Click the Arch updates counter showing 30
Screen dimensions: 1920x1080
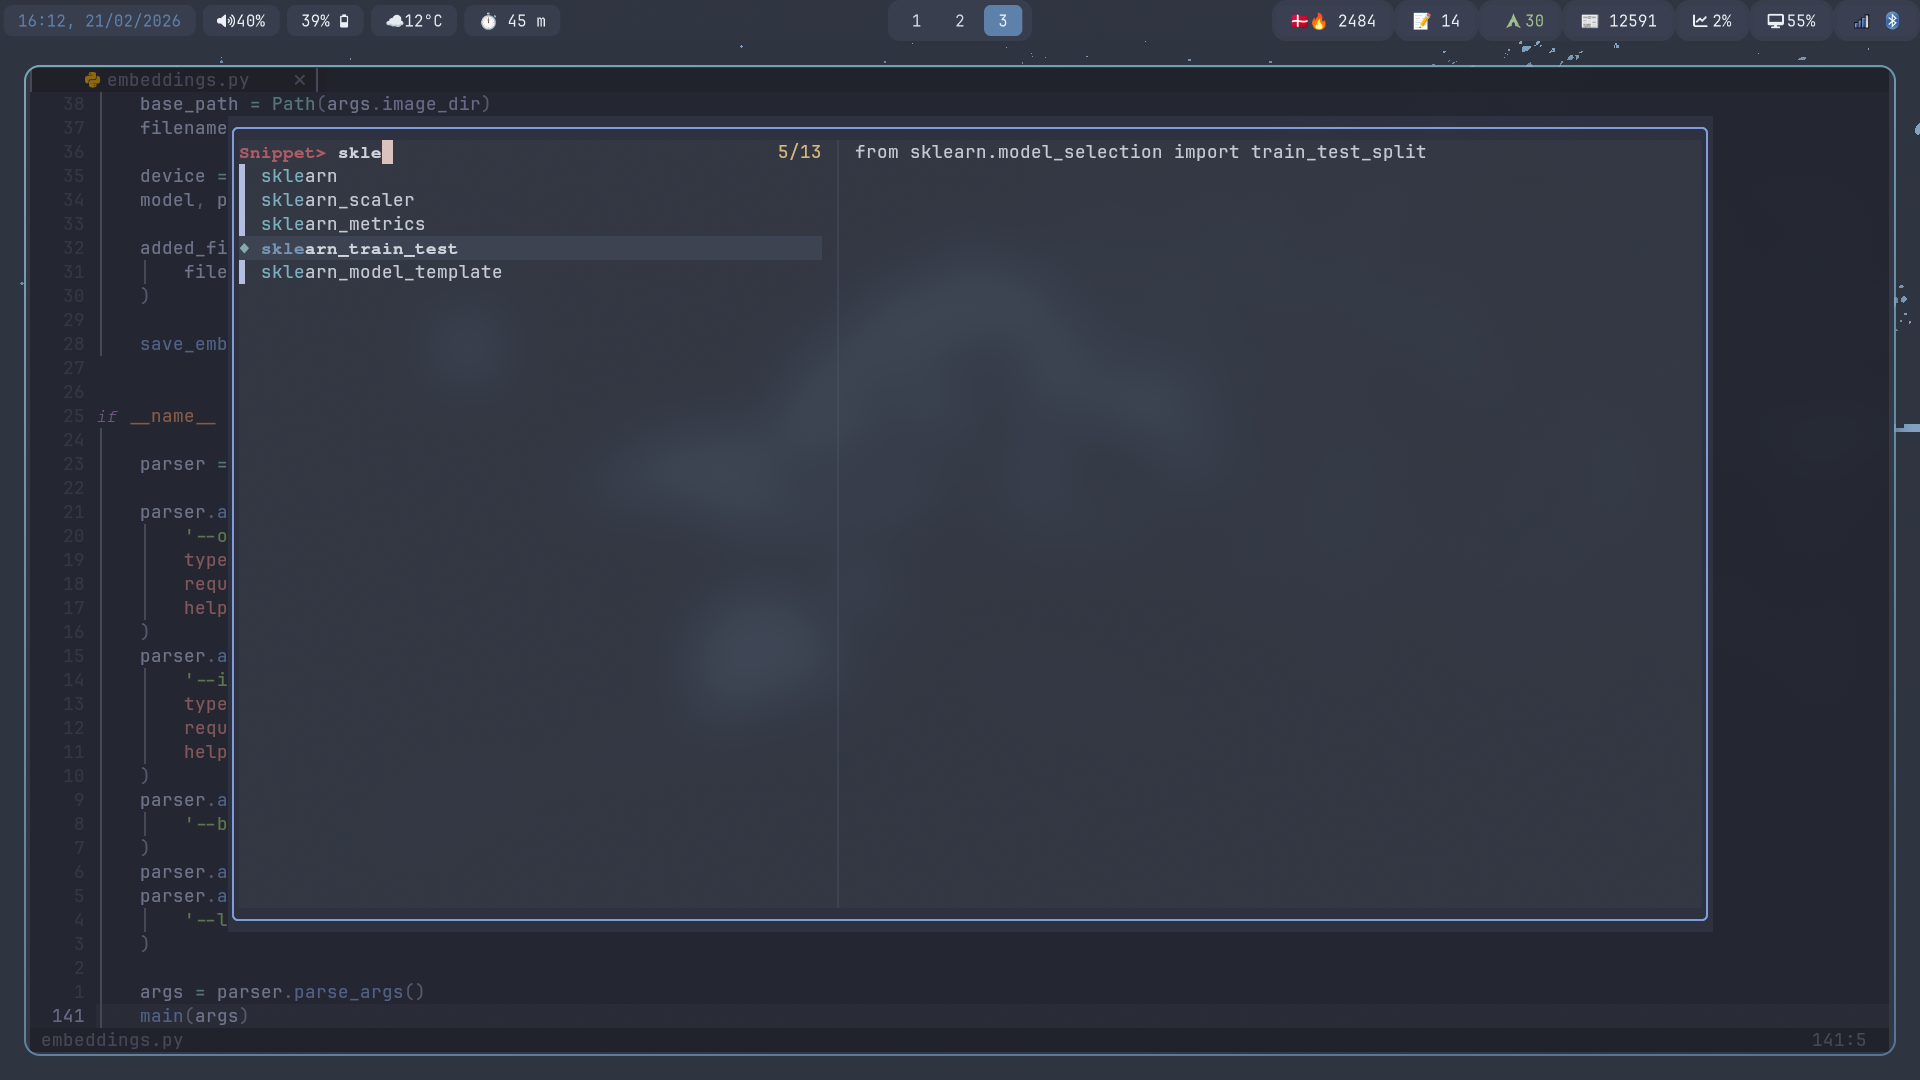(x=1524, y=21)
